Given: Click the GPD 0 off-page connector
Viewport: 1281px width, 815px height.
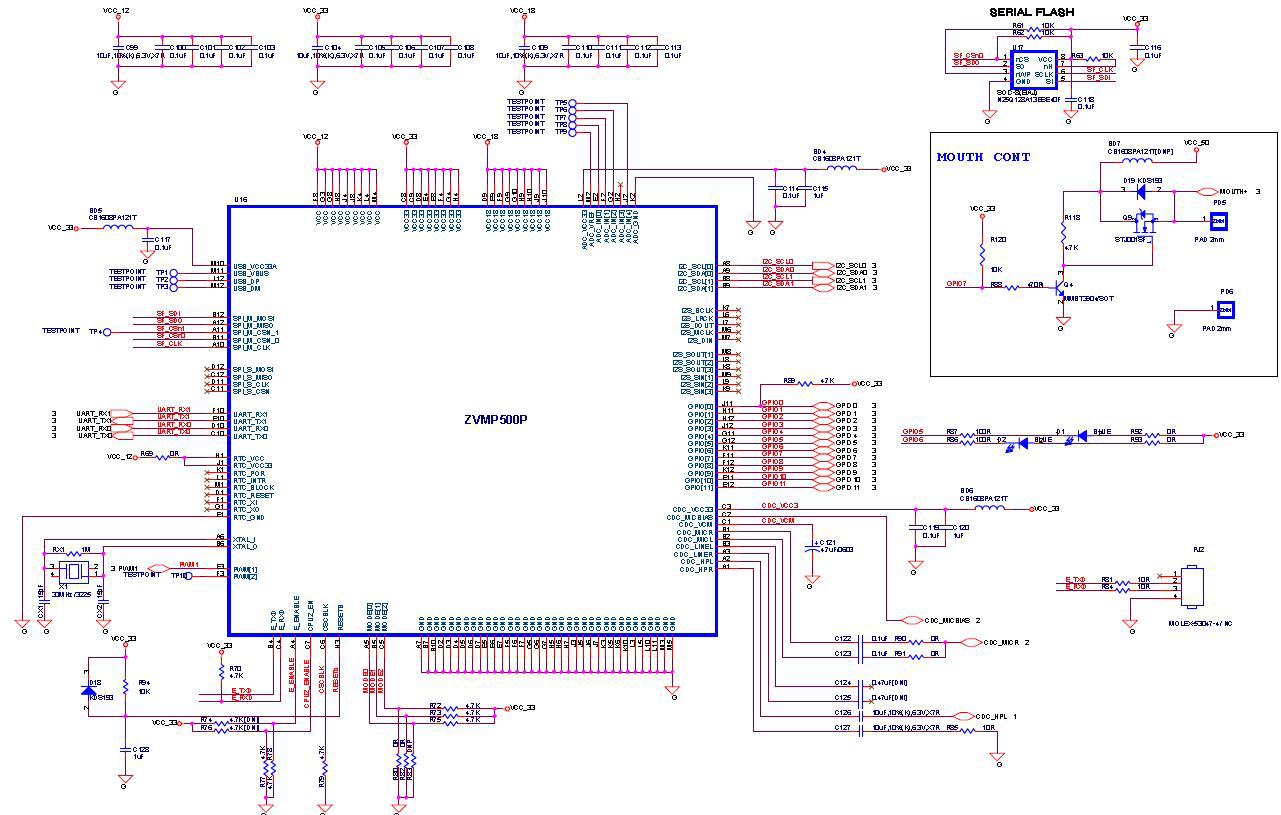Looking at the screenshot, I should pyautogui.click(x=824, y=405).
